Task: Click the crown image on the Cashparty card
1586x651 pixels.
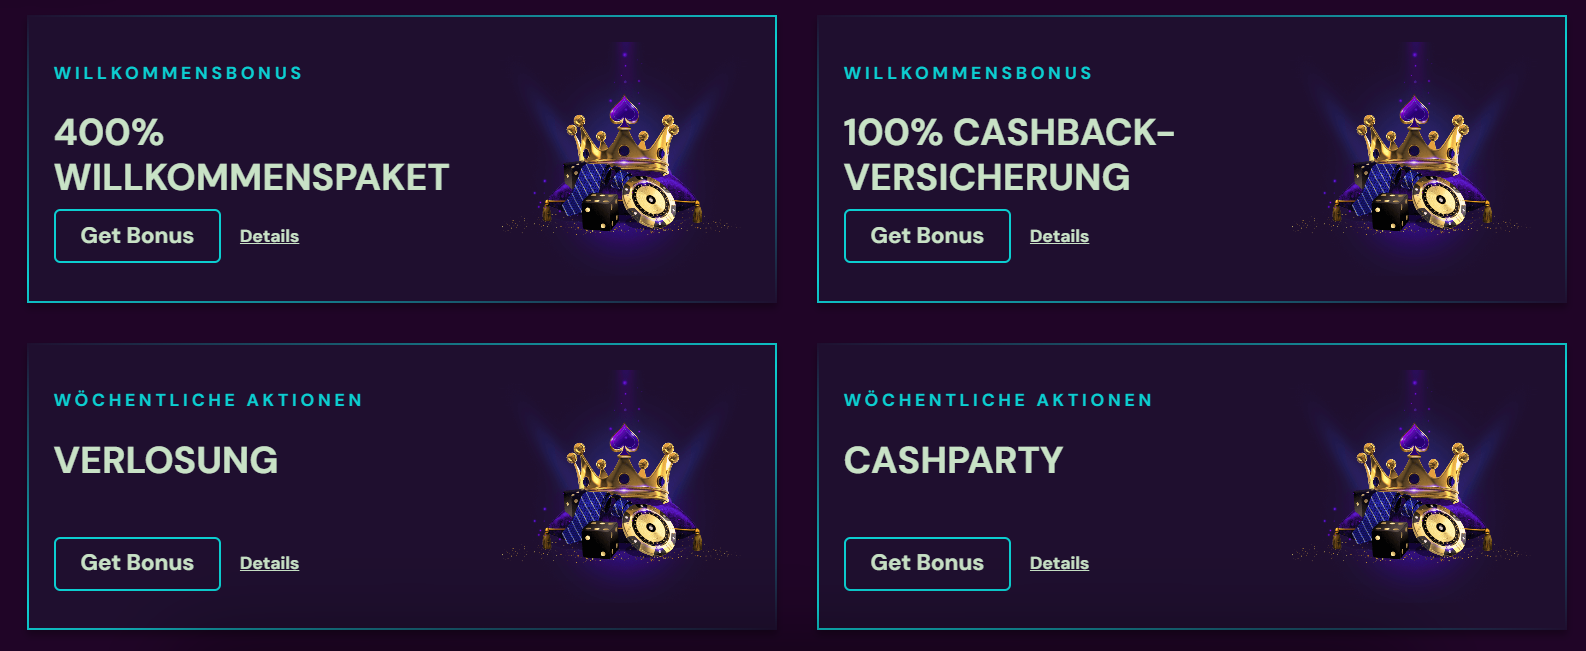Action: coord(1412,492)
